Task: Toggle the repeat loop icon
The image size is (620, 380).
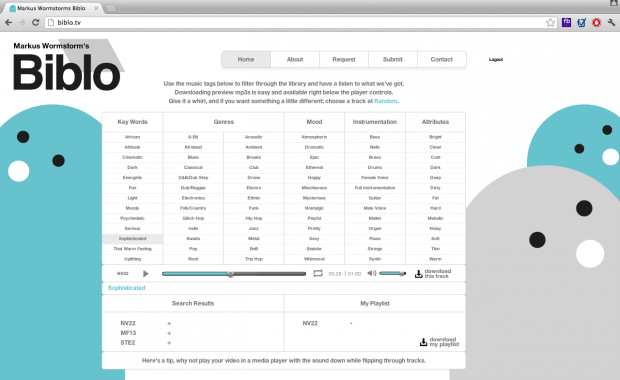Action: [x=318, y=273]
